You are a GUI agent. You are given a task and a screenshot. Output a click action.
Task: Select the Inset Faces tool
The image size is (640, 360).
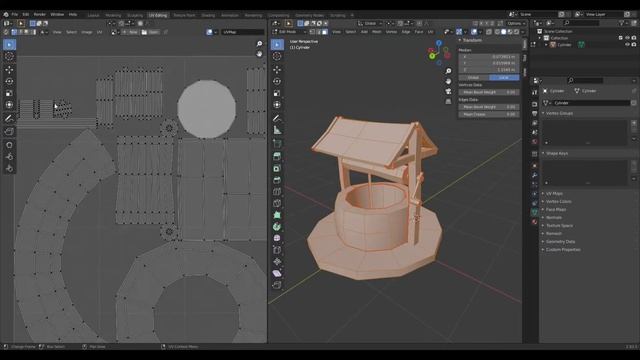[x=277, y=168]
